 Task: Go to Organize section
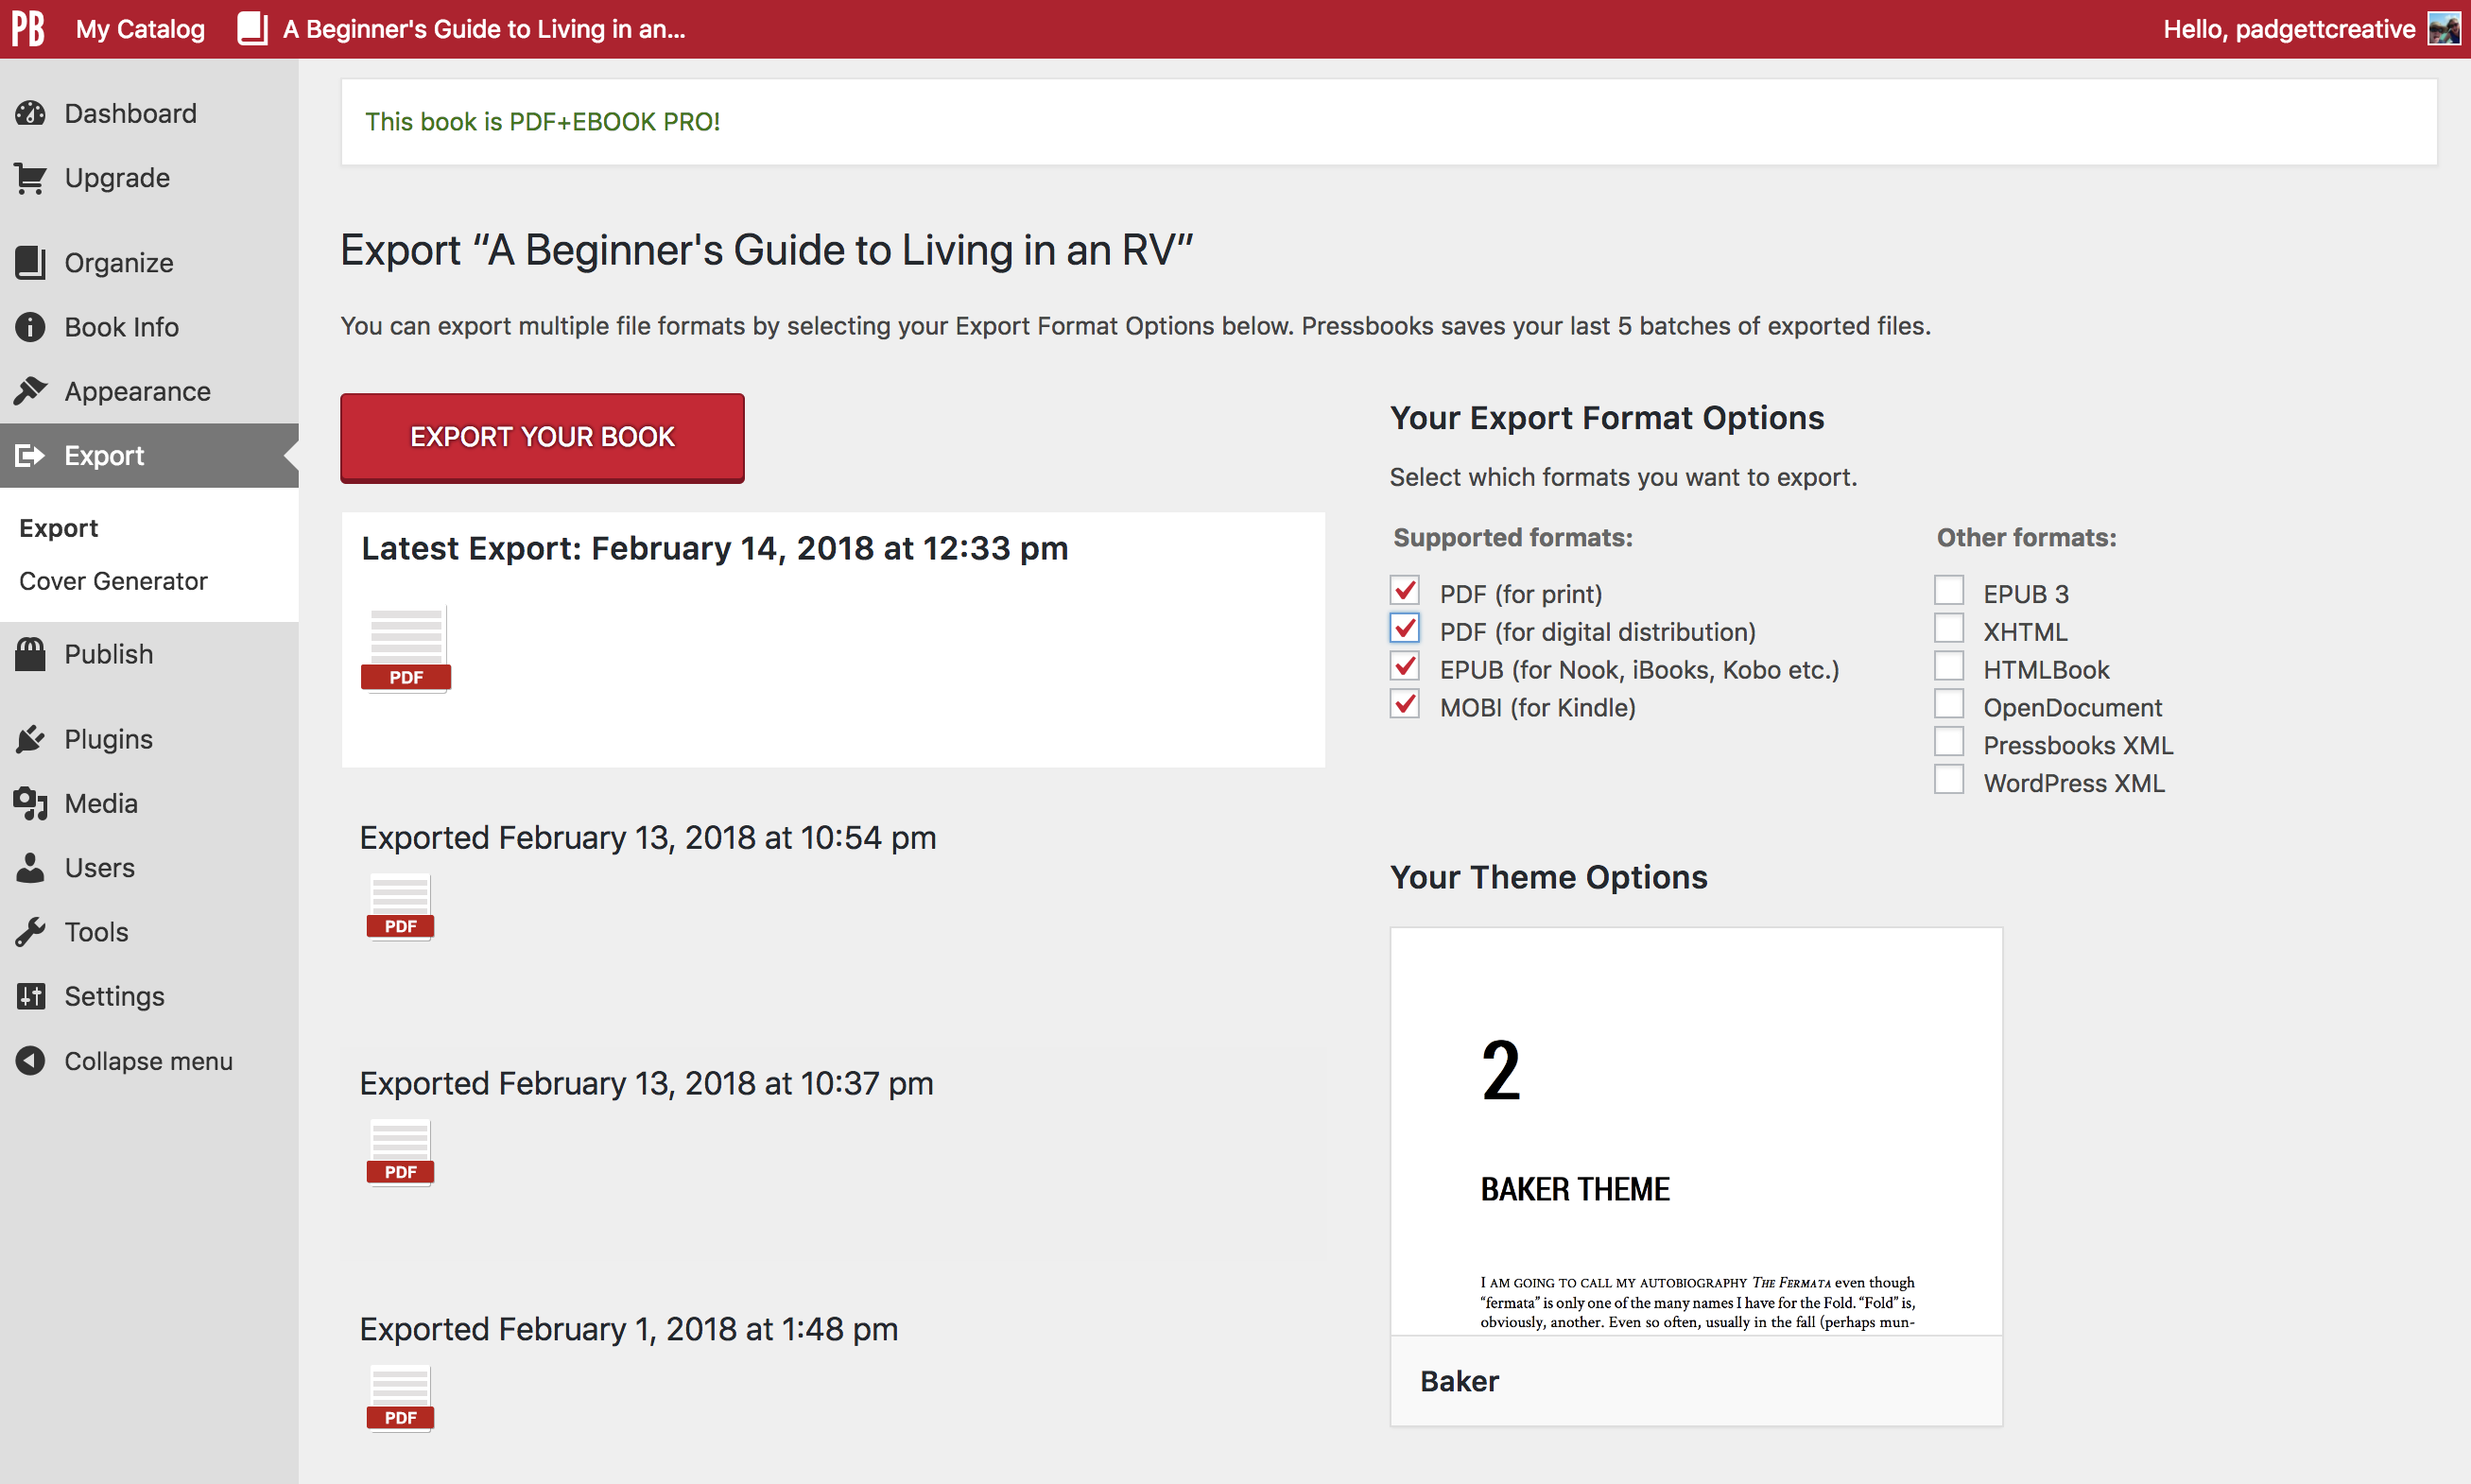point(119,263)
